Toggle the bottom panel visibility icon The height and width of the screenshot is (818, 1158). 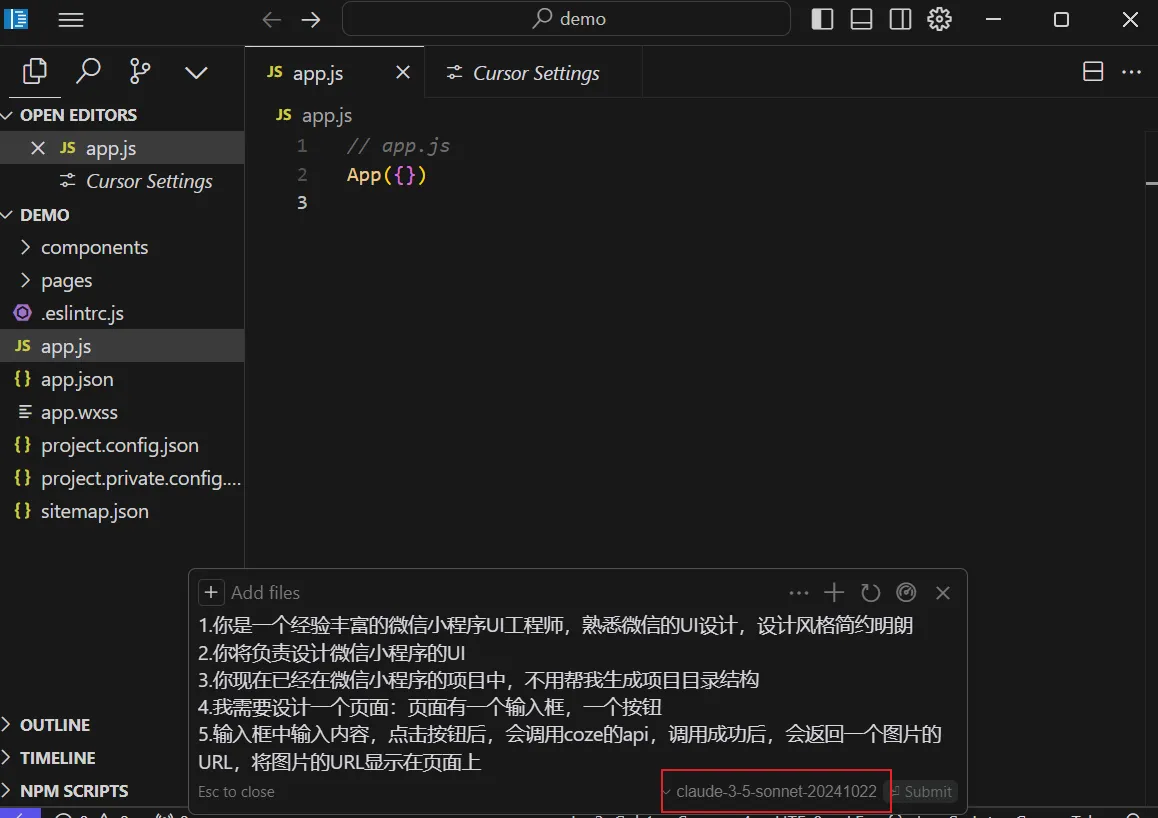(x=860, y=19)
